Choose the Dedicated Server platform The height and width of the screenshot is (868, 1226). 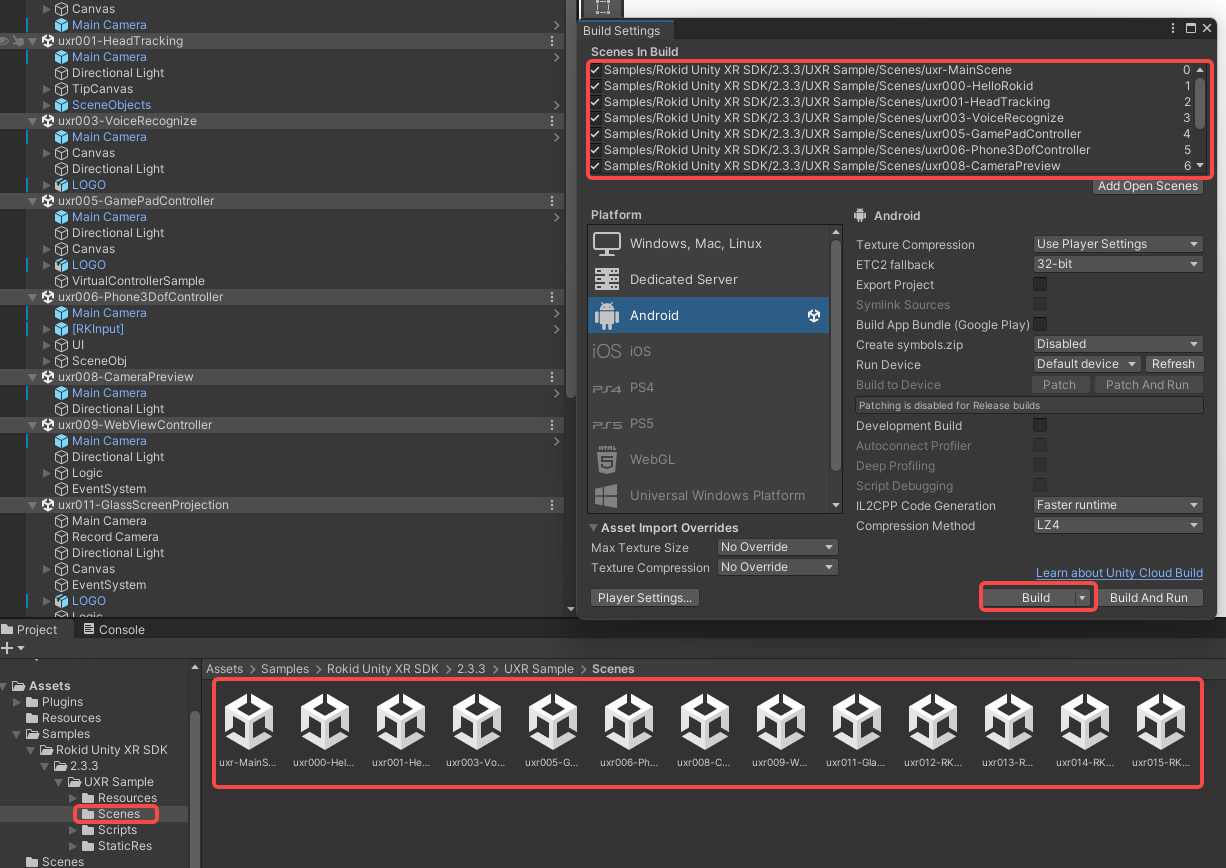pos(708,279)
